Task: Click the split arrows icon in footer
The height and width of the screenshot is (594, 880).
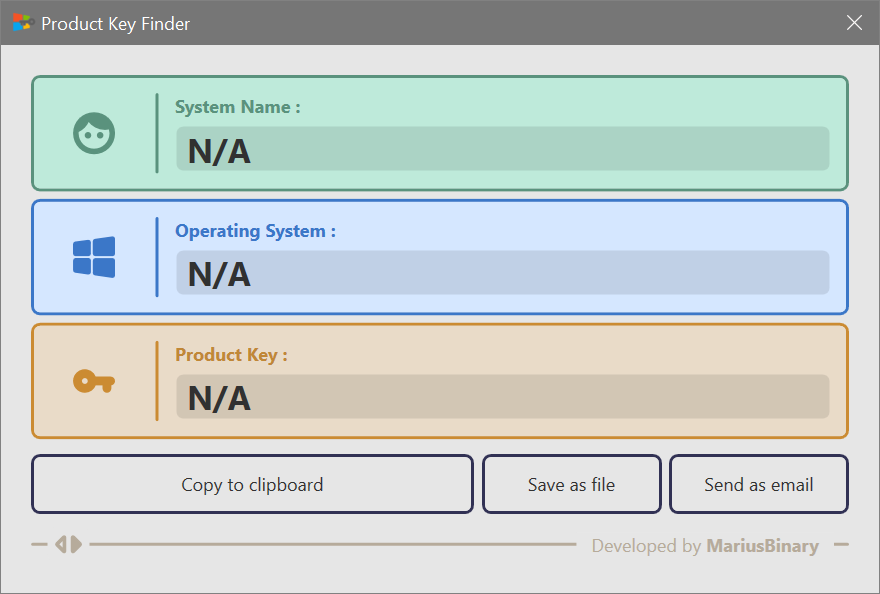Action: (x=69, y=545)
